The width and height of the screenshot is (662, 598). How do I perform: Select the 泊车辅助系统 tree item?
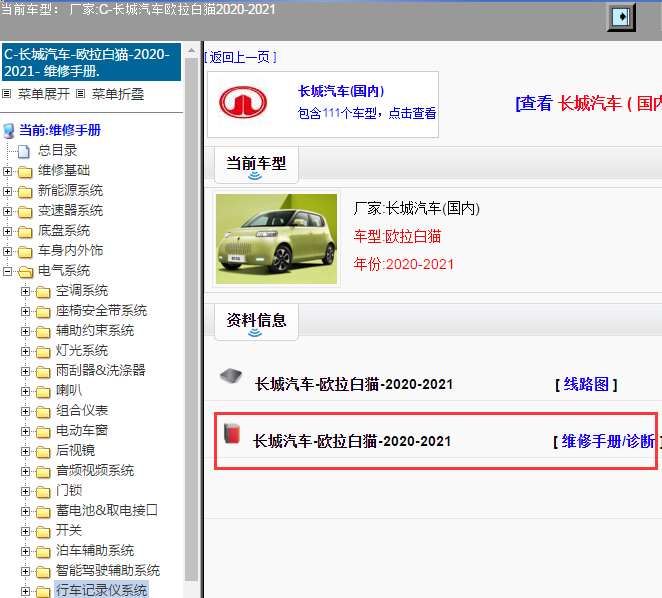[x=95, y=551]
